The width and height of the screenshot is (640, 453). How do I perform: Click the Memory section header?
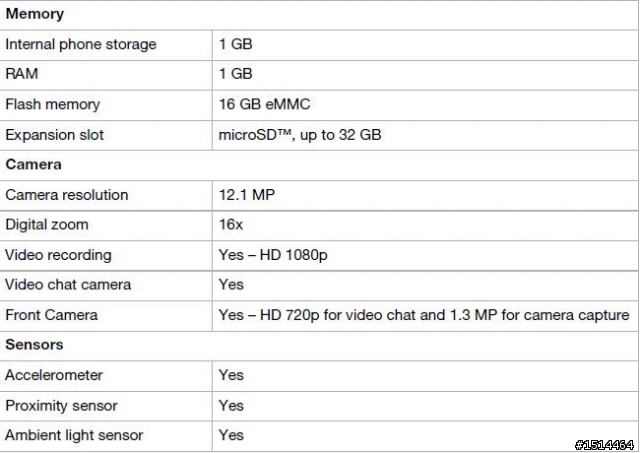click(x=35, y=14)
